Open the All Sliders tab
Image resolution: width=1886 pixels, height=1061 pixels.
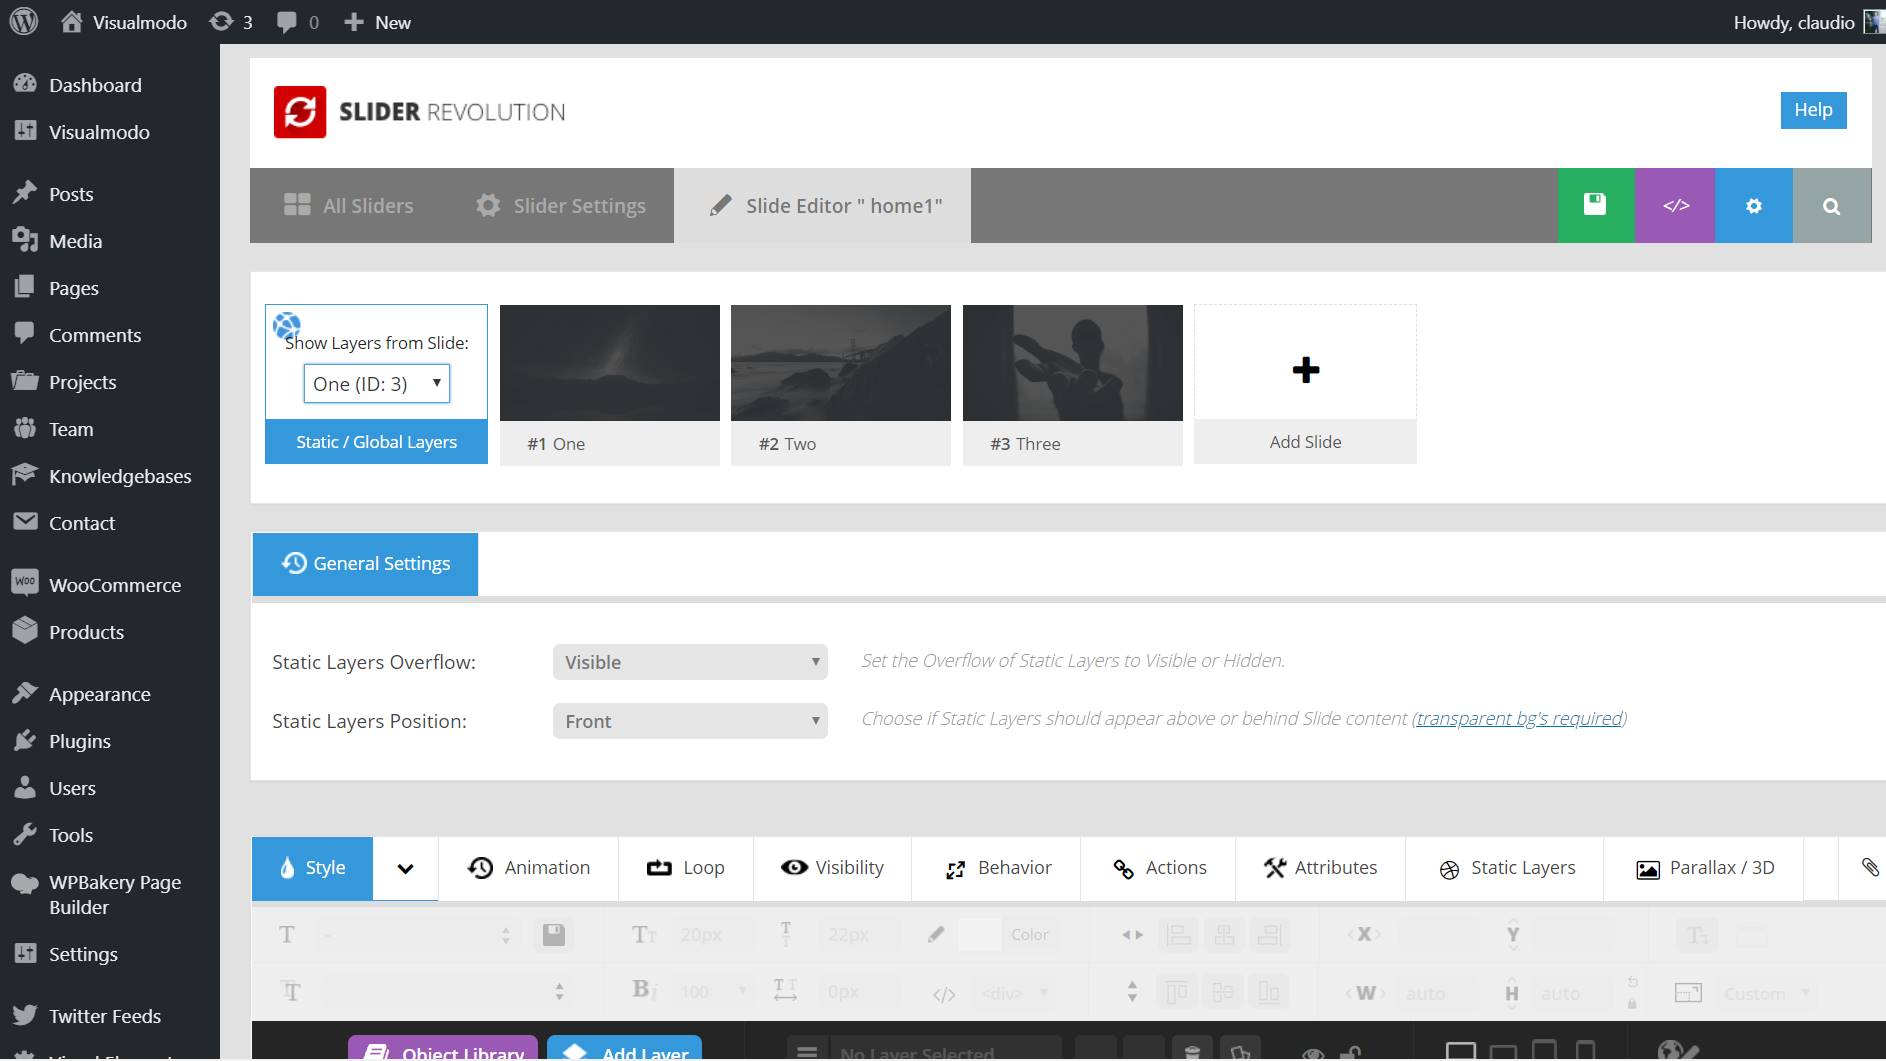(347, 205)
